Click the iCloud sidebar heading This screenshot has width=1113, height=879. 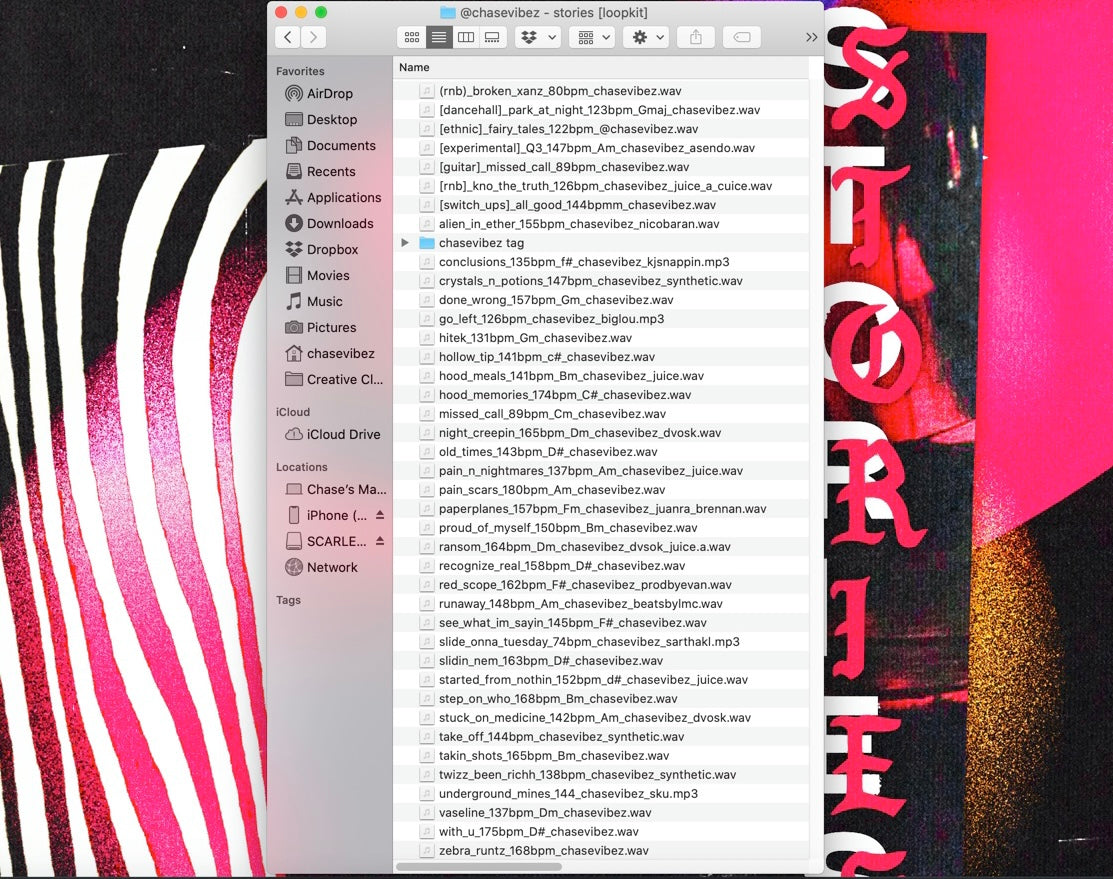pos(292,412)
